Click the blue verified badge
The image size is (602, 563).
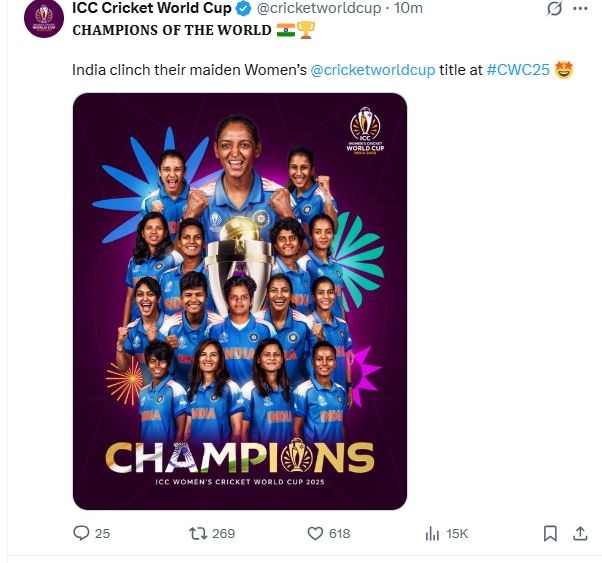coord(243,9)
